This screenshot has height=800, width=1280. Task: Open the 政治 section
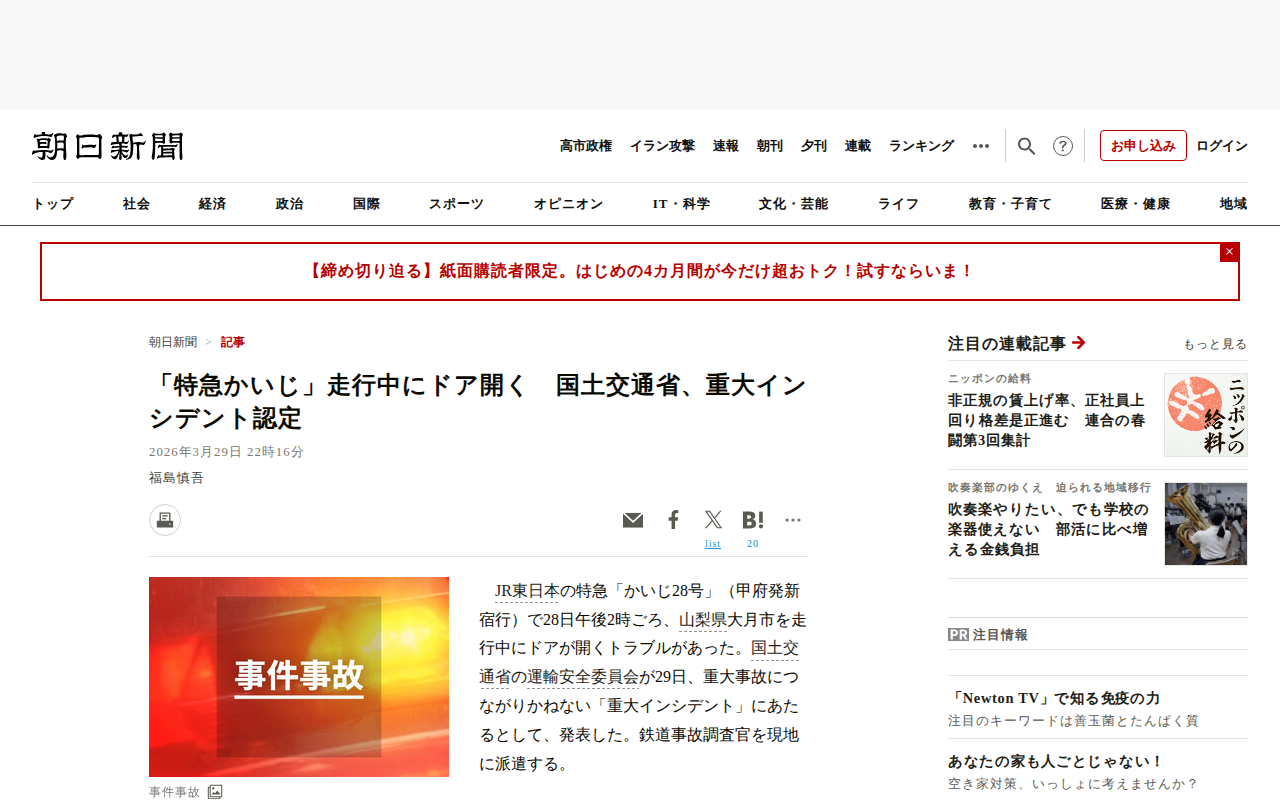pos(290,204)
